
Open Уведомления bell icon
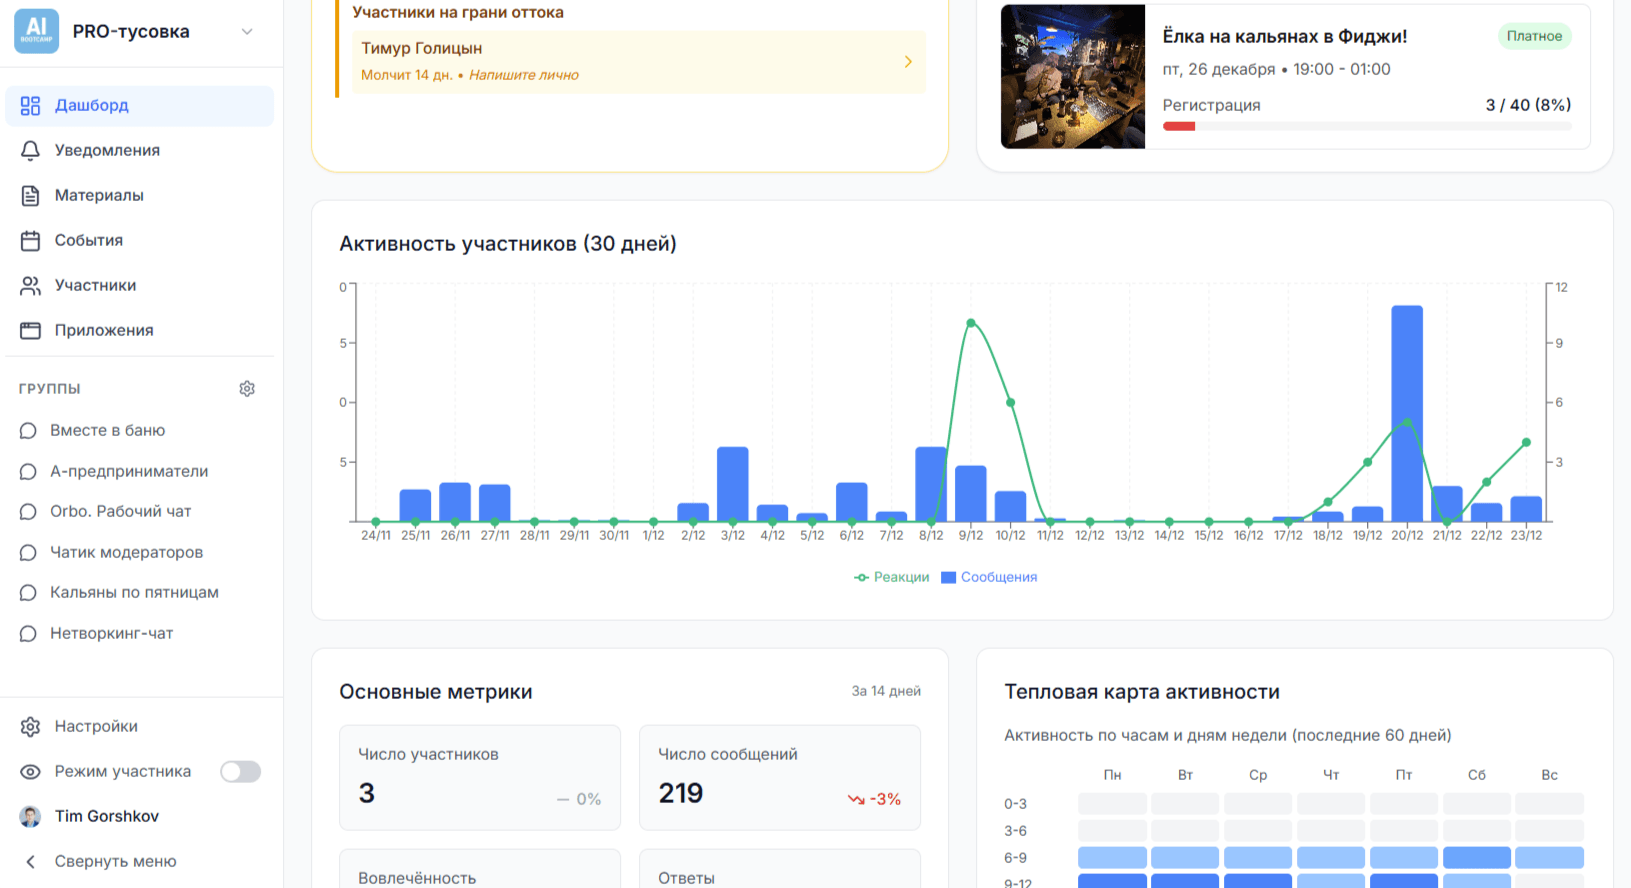31,151
